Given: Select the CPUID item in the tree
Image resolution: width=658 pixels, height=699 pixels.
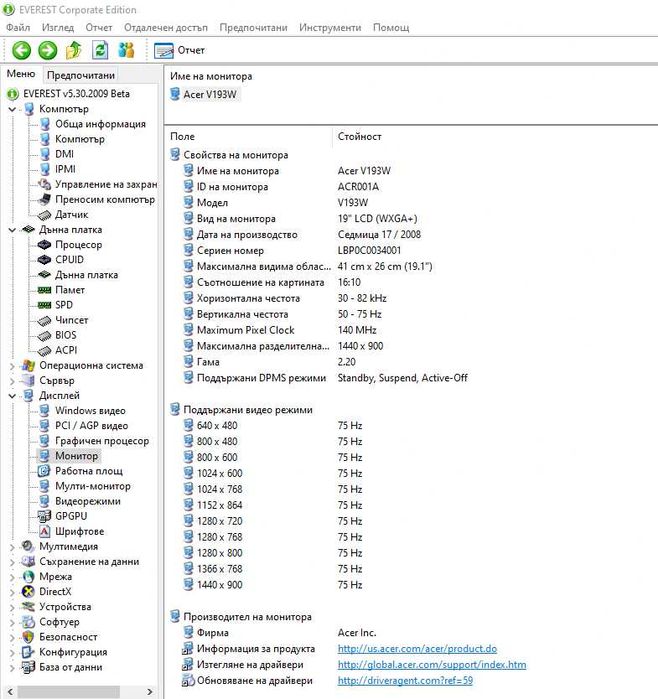Looking at the screenshot, I should coord(70,260).
